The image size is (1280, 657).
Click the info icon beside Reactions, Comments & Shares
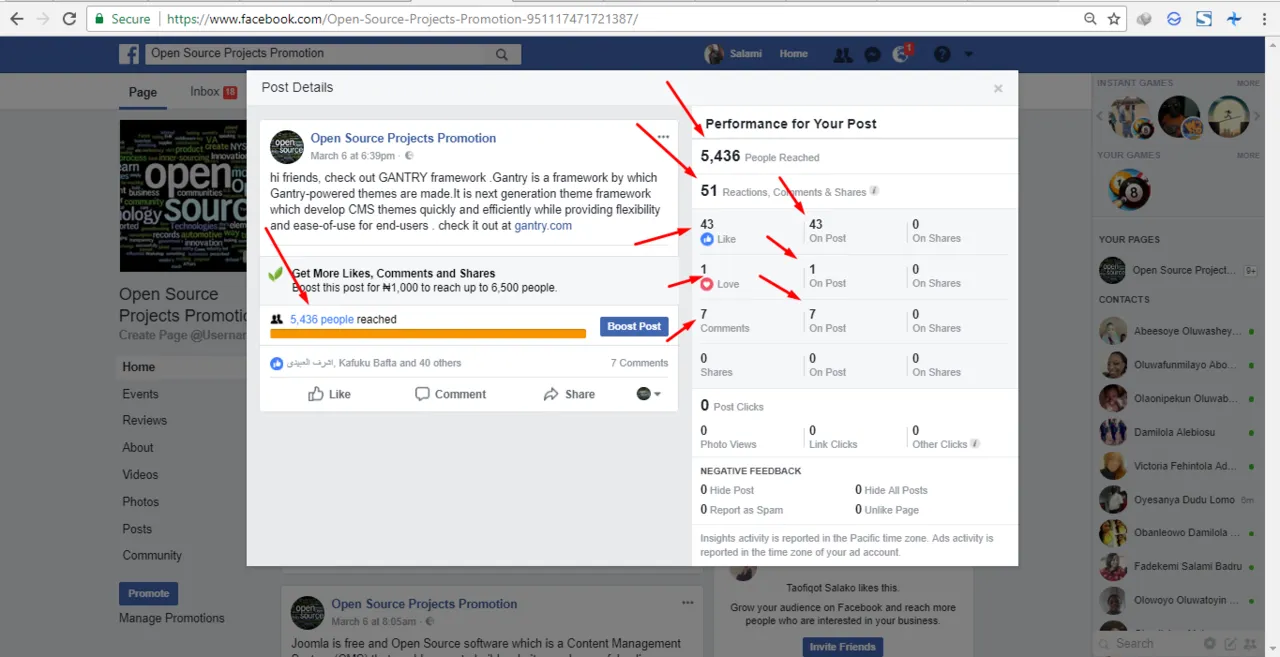[874, 191]
